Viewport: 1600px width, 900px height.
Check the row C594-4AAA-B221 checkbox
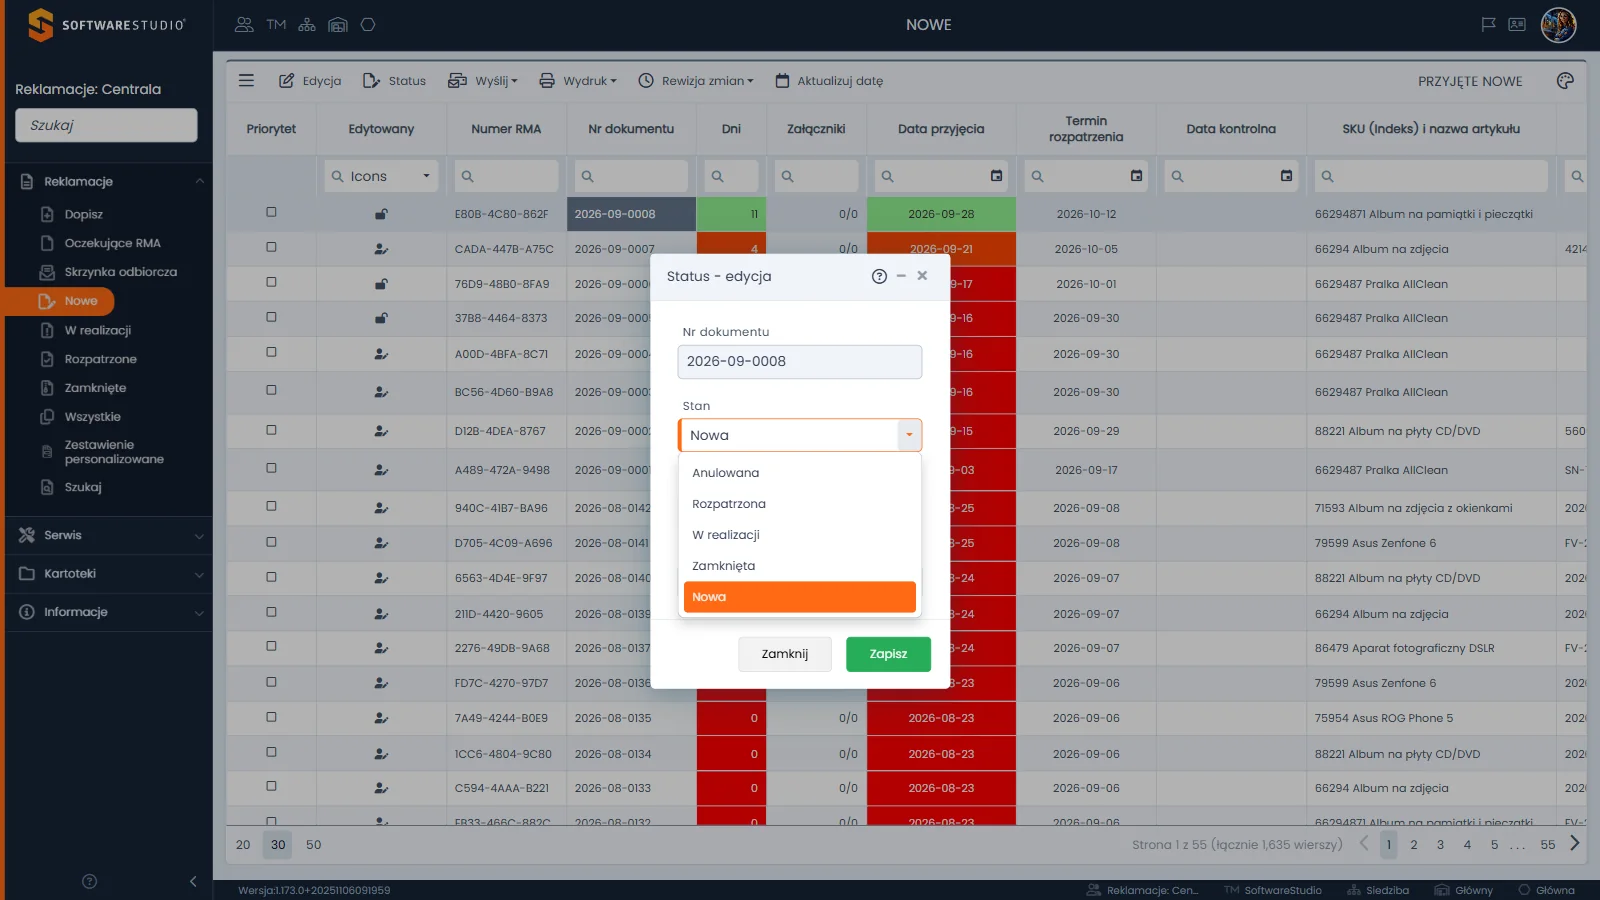(x=271, y=786)
